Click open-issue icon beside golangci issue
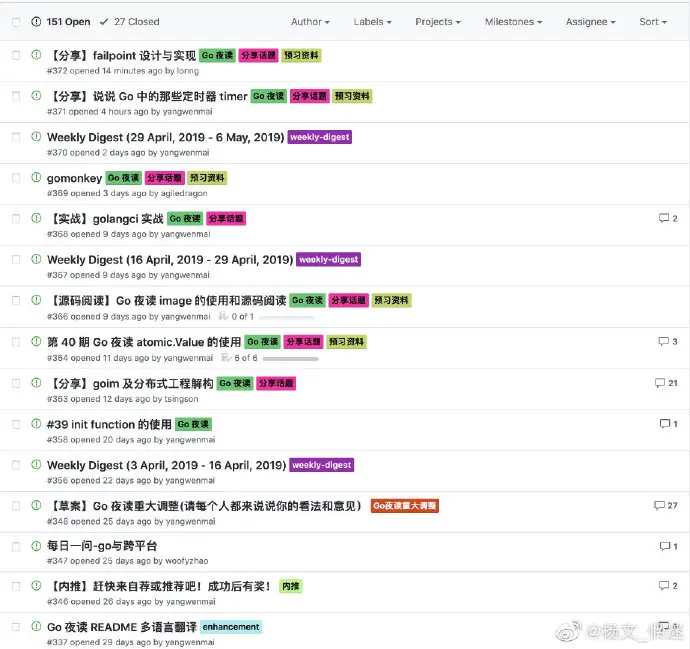Screen dimensions: 690x649 tap(36, 218)
